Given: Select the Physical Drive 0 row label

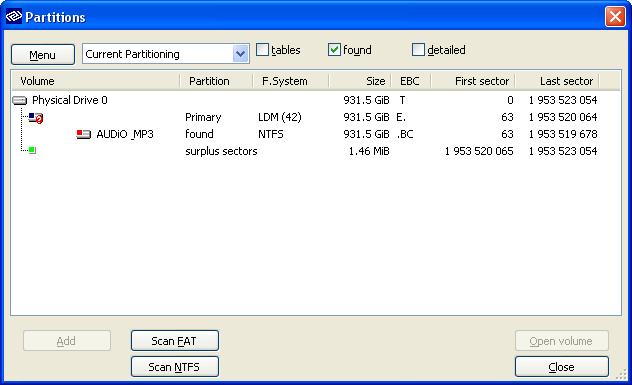Looking at the screenshot, I should [70, 100].
